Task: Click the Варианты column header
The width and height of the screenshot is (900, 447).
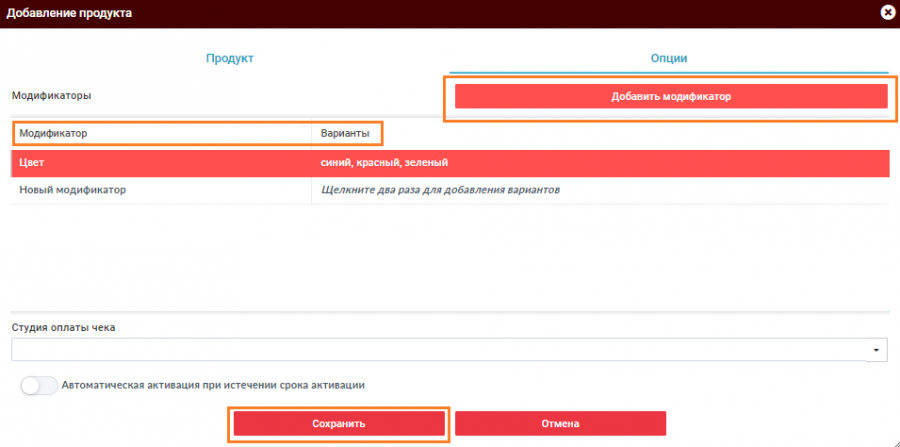Action: tap(345, 133)
